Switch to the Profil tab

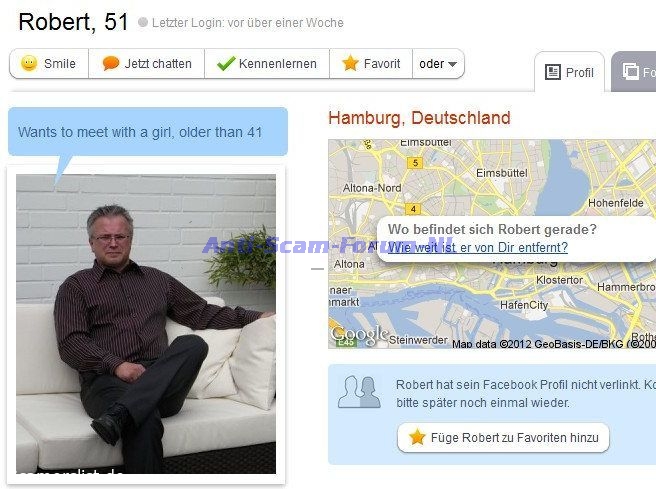[x=569, y=72]
